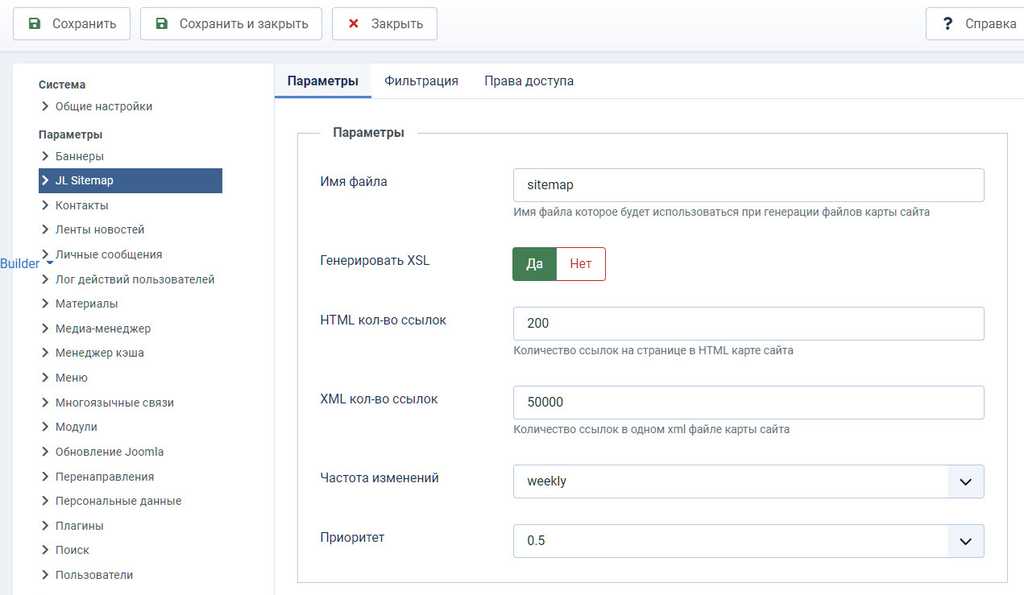Image resolution: width=1024 pixels, height=595 pixels.
Task: Open Менеджер кэша settings
Action: (99, 353)
